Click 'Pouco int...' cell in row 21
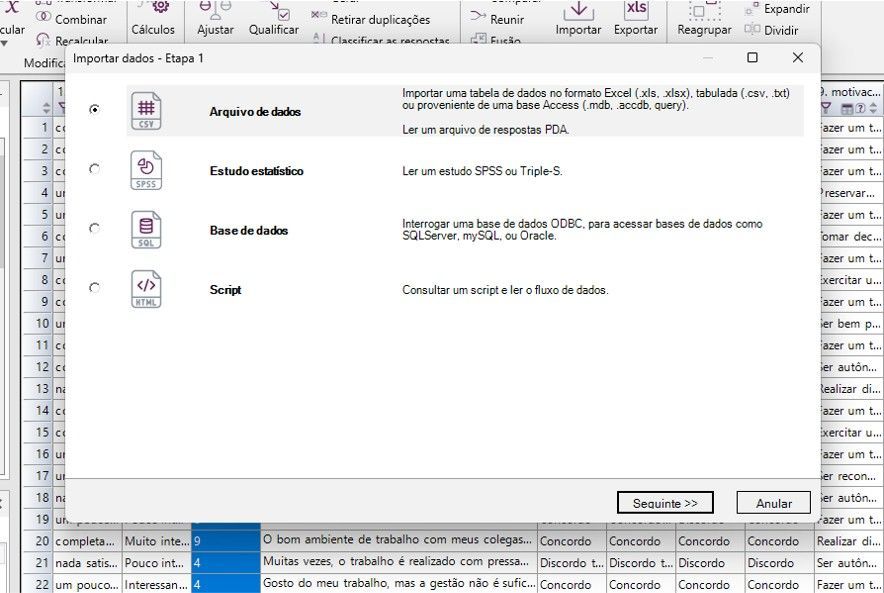 tap(157, 563)
